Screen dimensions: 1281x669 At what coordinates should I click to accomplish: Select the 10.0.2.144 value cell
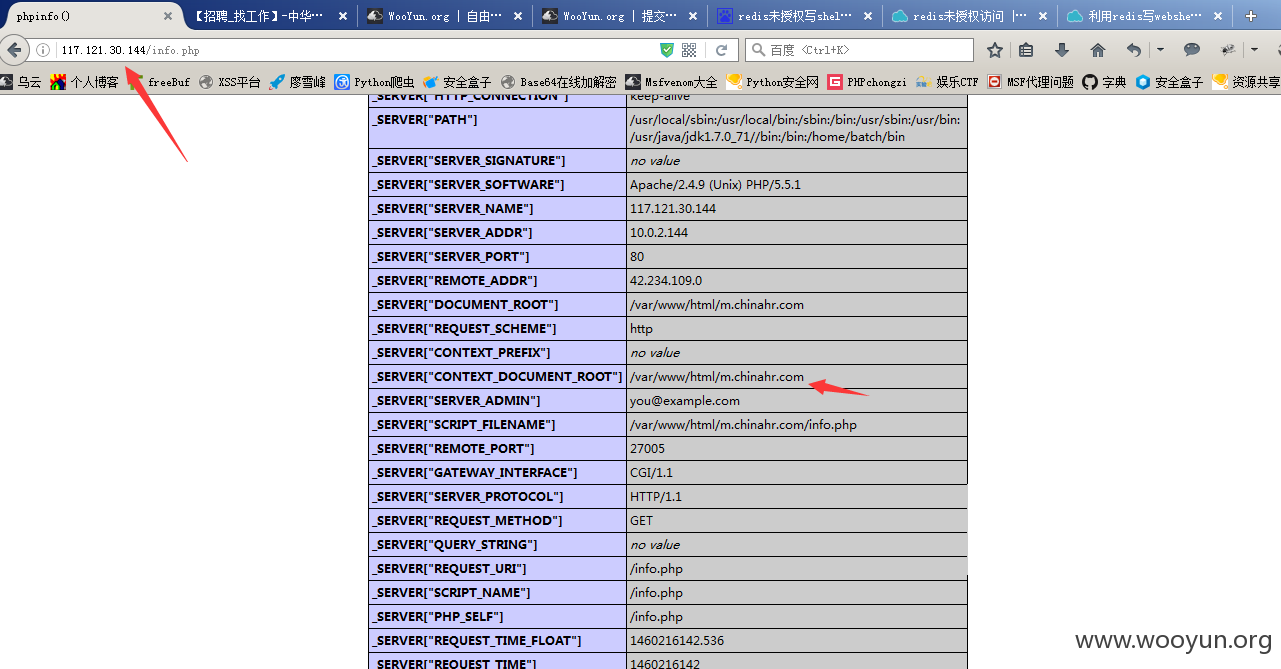797,232
